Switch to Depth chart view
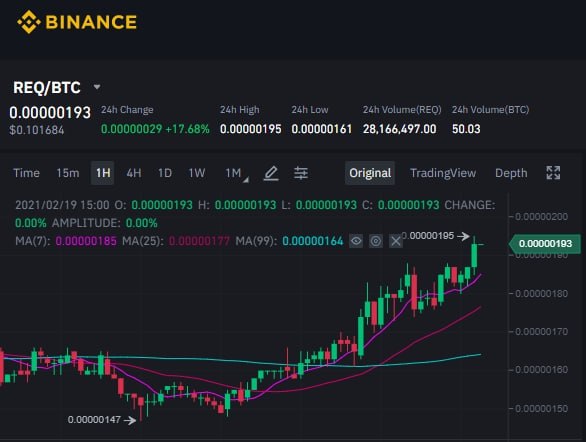586x442 pixels. 511,173
